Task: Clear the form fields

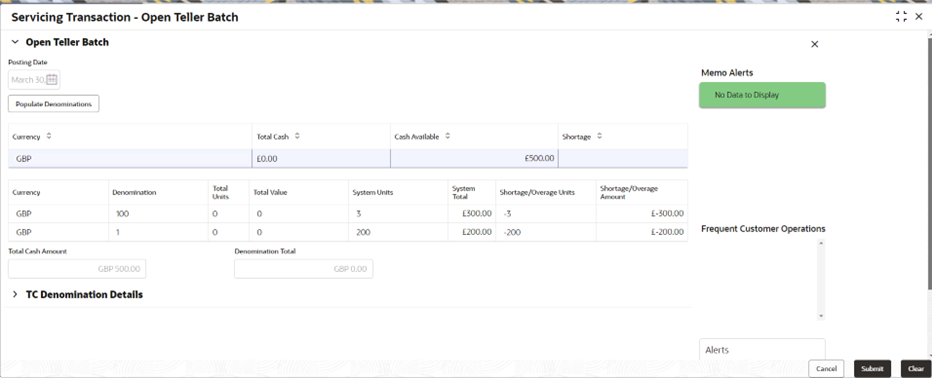Action: coord(916,368)
